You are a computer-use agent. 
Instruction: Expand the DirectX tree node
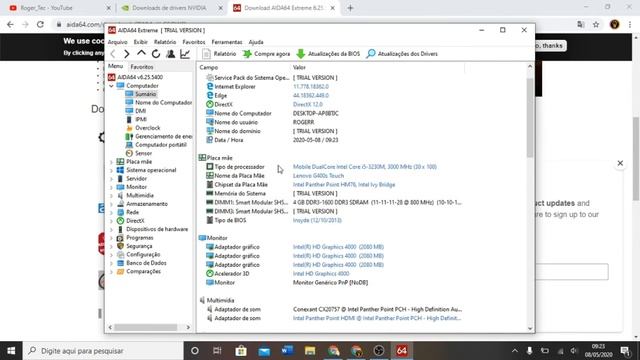tap(111, 221)
